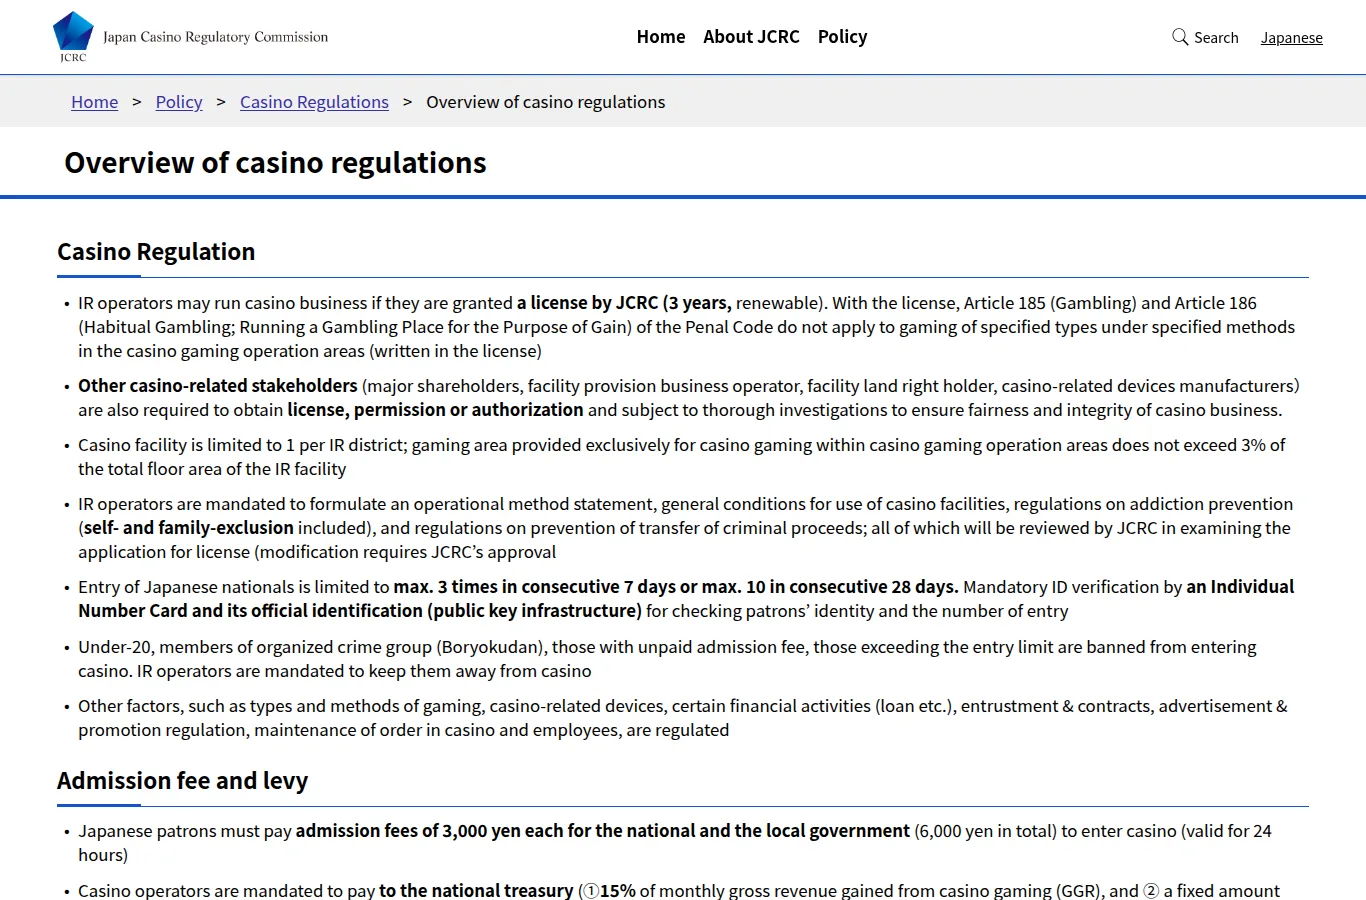Click text 'Casino facility is limited to 1 per IR district'
Screen dimensions: 1366x900
241,445
